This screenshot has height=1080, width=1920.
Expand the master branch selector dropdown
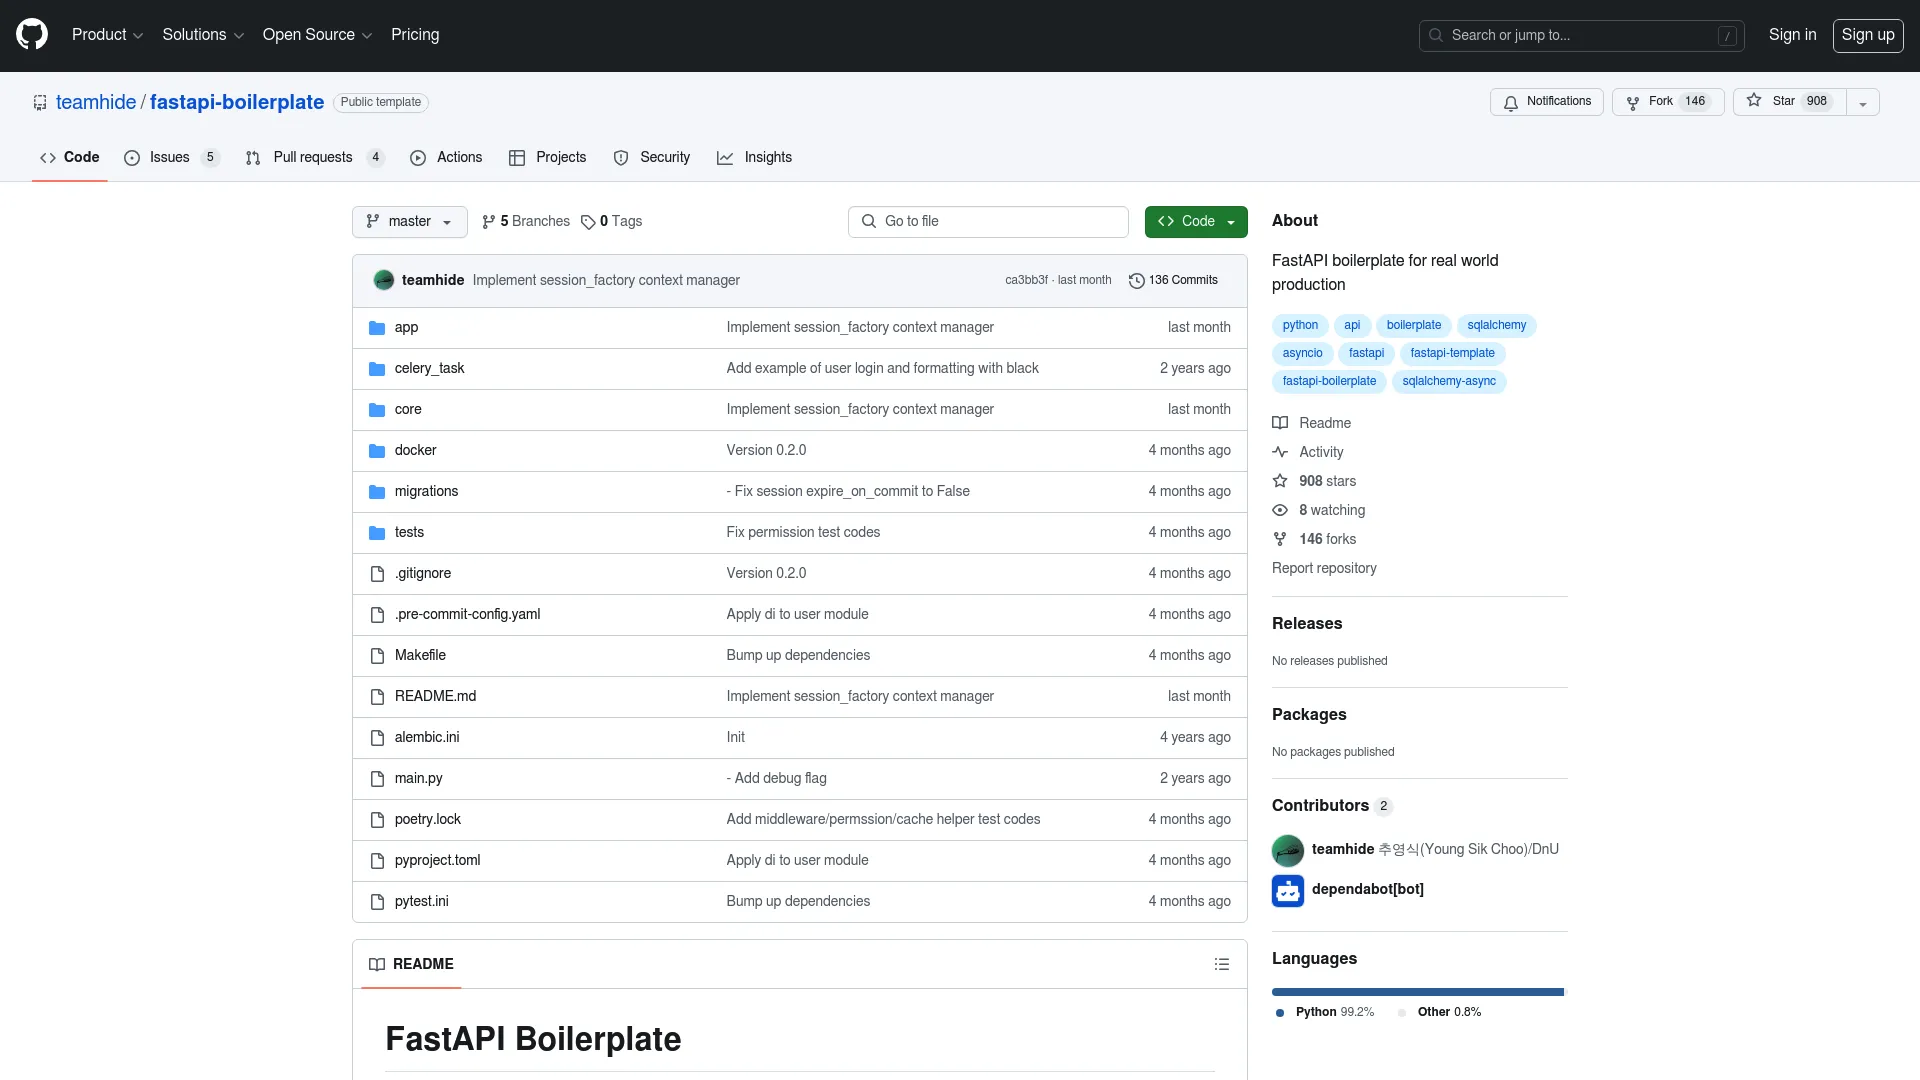(409, 220)
